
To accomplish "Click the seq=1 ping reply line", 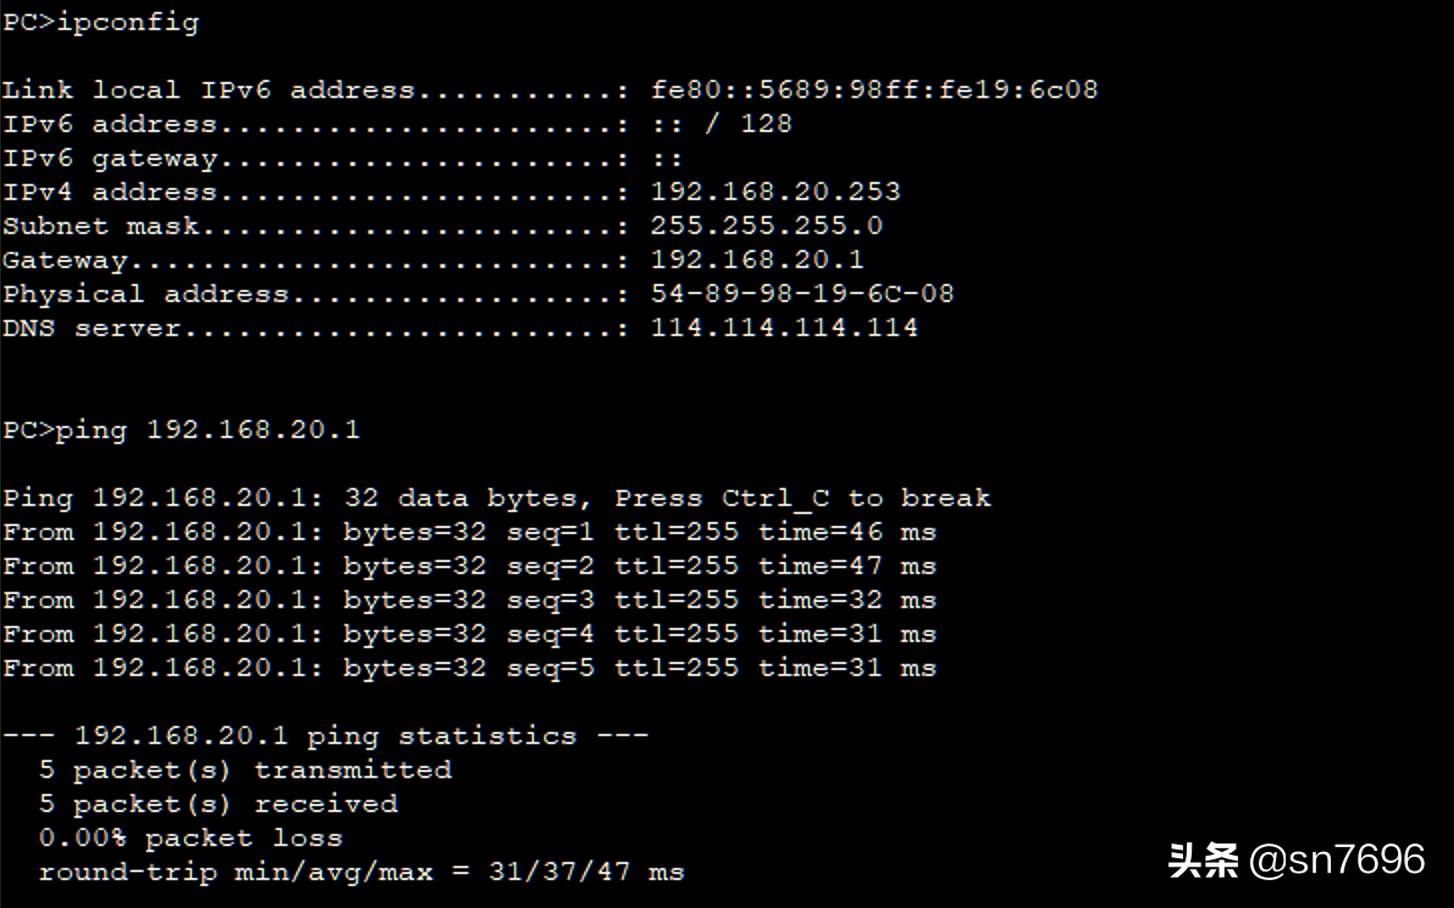I will coord(469,532).
